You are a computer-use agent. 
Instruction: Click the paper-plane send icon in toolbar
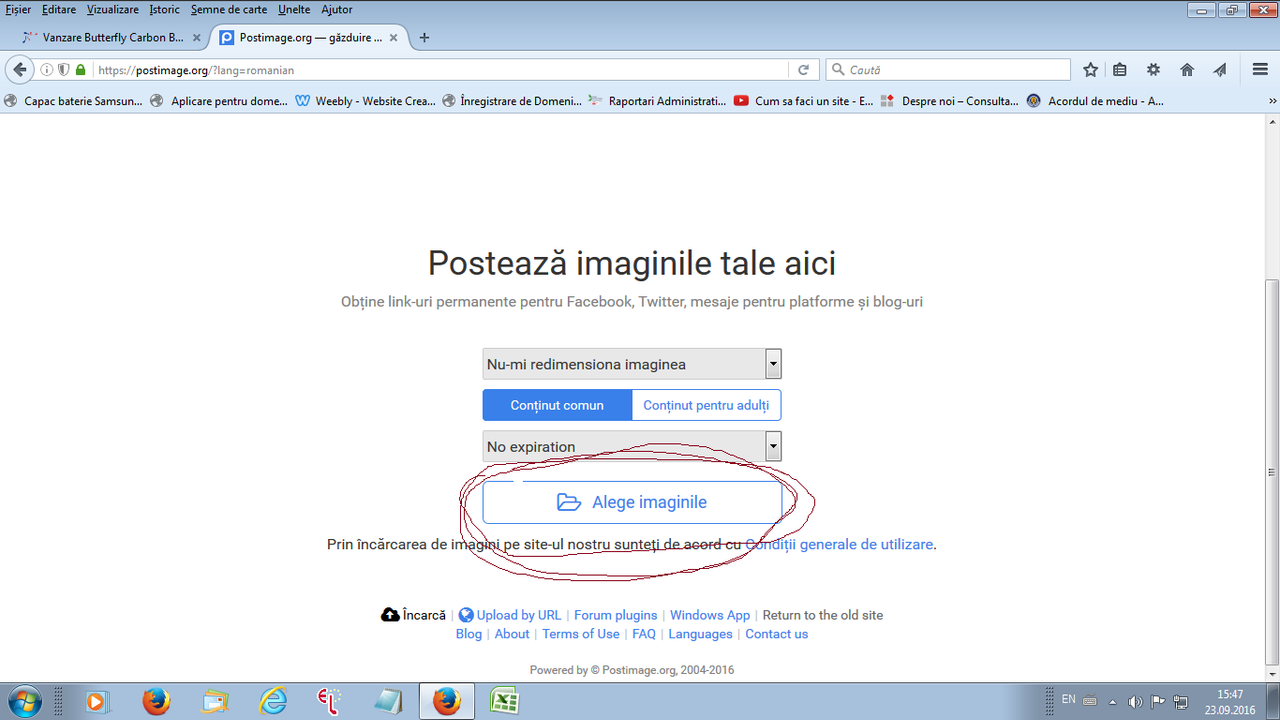click(1220, 70)
